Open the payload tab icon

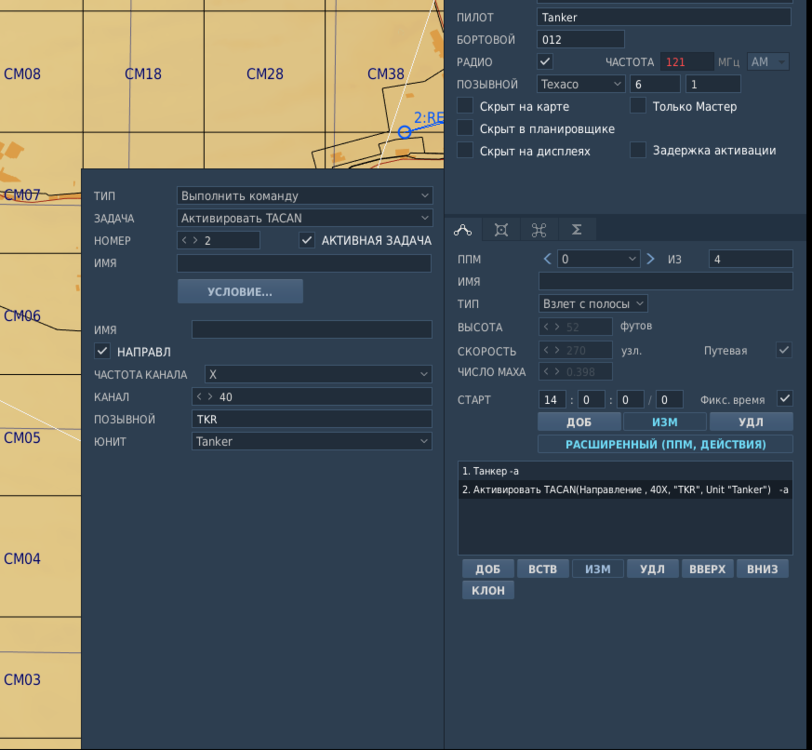click(501, 230)
